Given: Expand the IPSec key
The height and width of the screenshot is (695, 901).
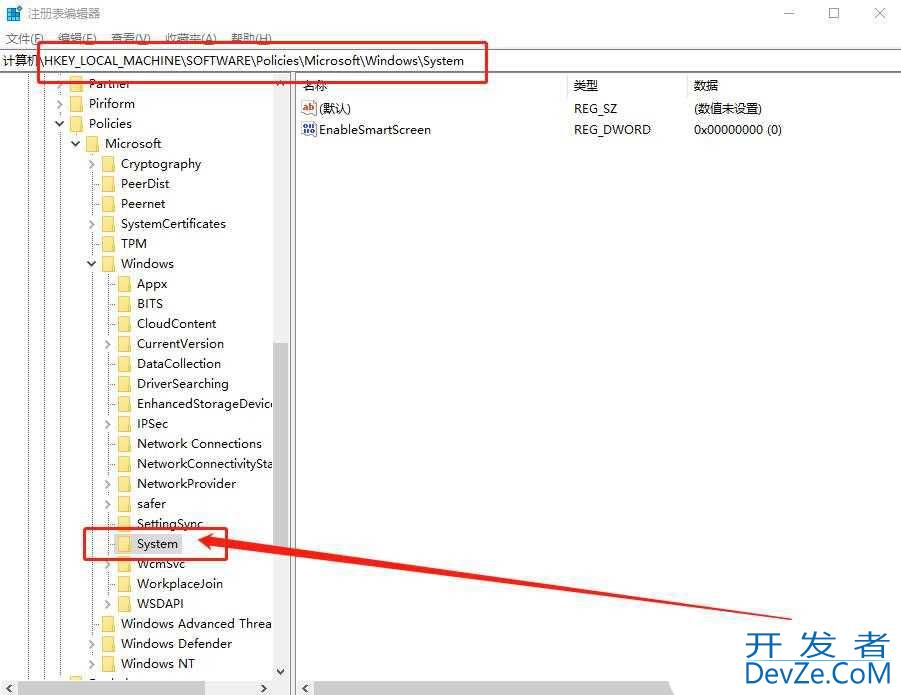Looking at the screenshot, I should [108, 424].
